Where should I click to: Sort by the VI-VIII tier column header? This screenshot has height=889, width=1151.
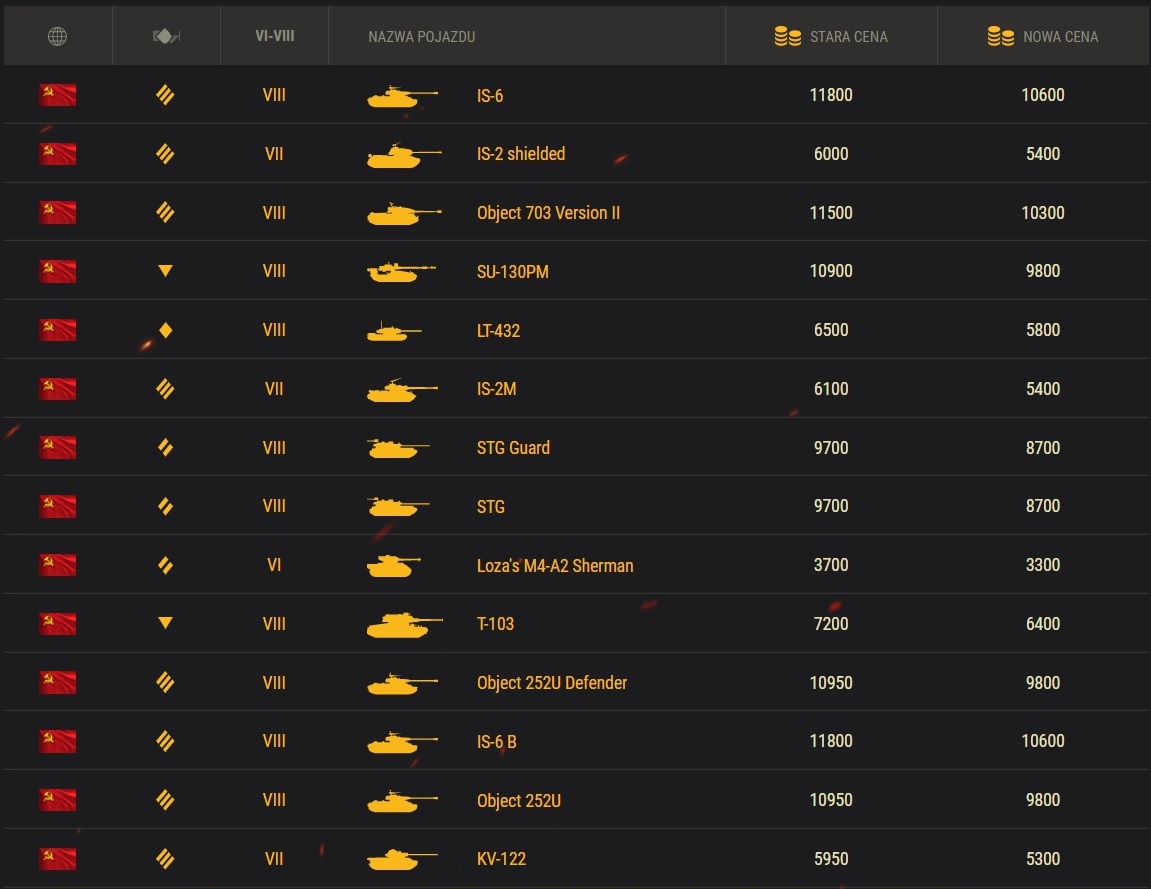(275, 36)
